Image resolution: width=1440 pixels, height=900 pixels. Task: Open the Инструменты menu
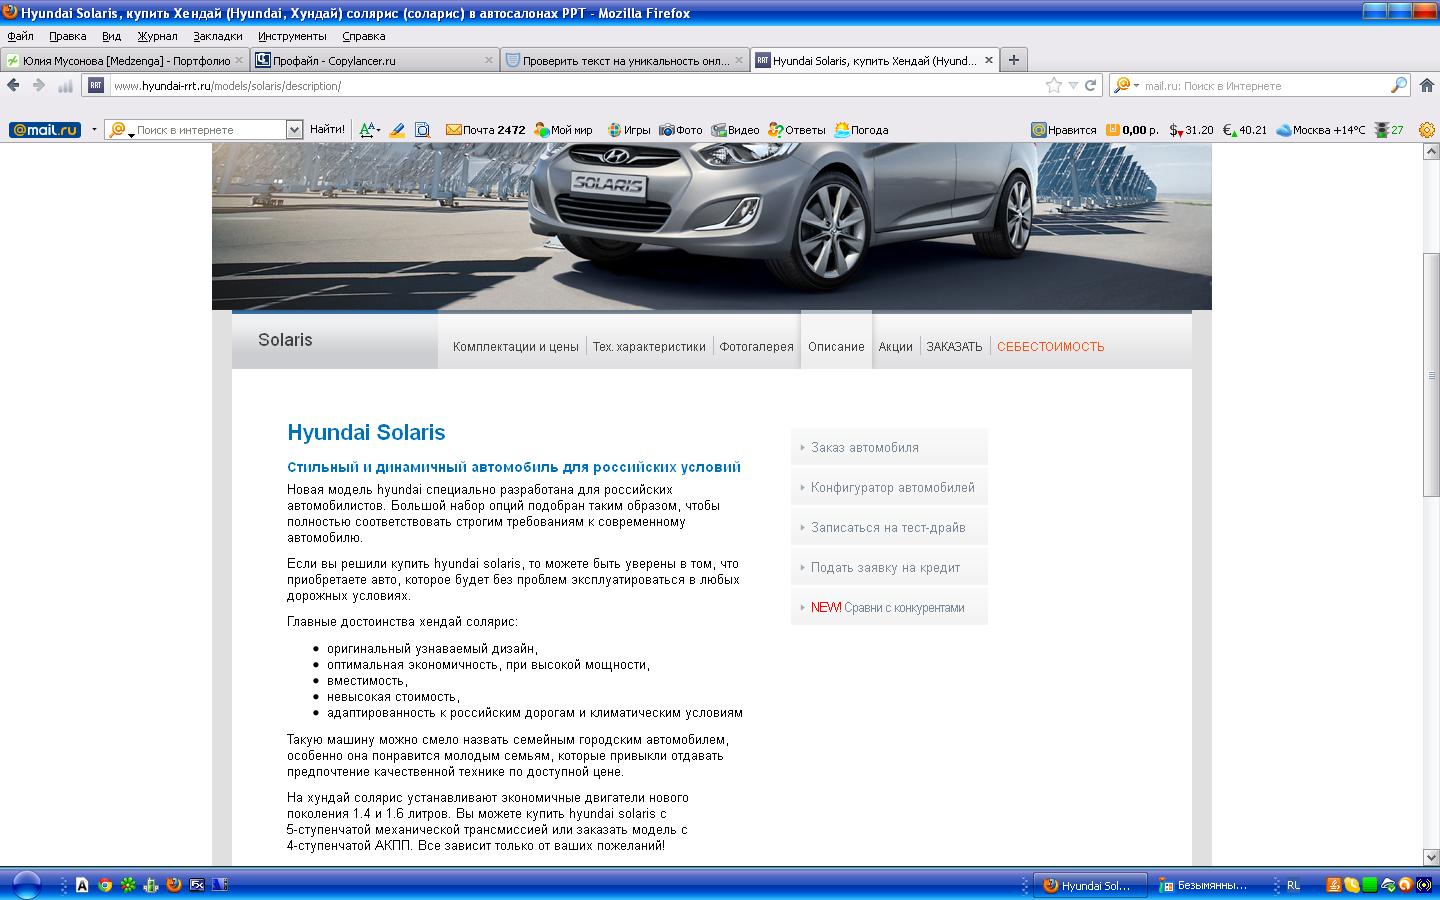(292, 36)
